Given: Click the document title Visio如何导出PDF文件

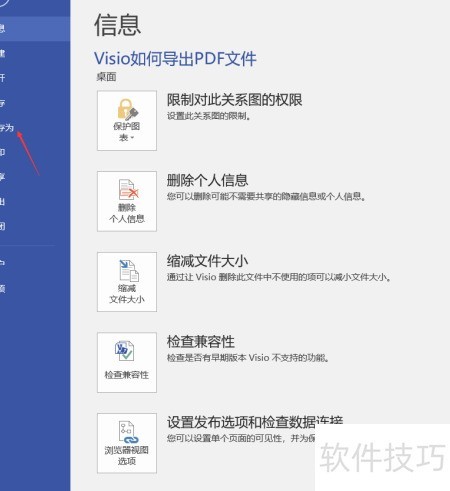Looking at the screenshot, I should click(x=175, y=59).
